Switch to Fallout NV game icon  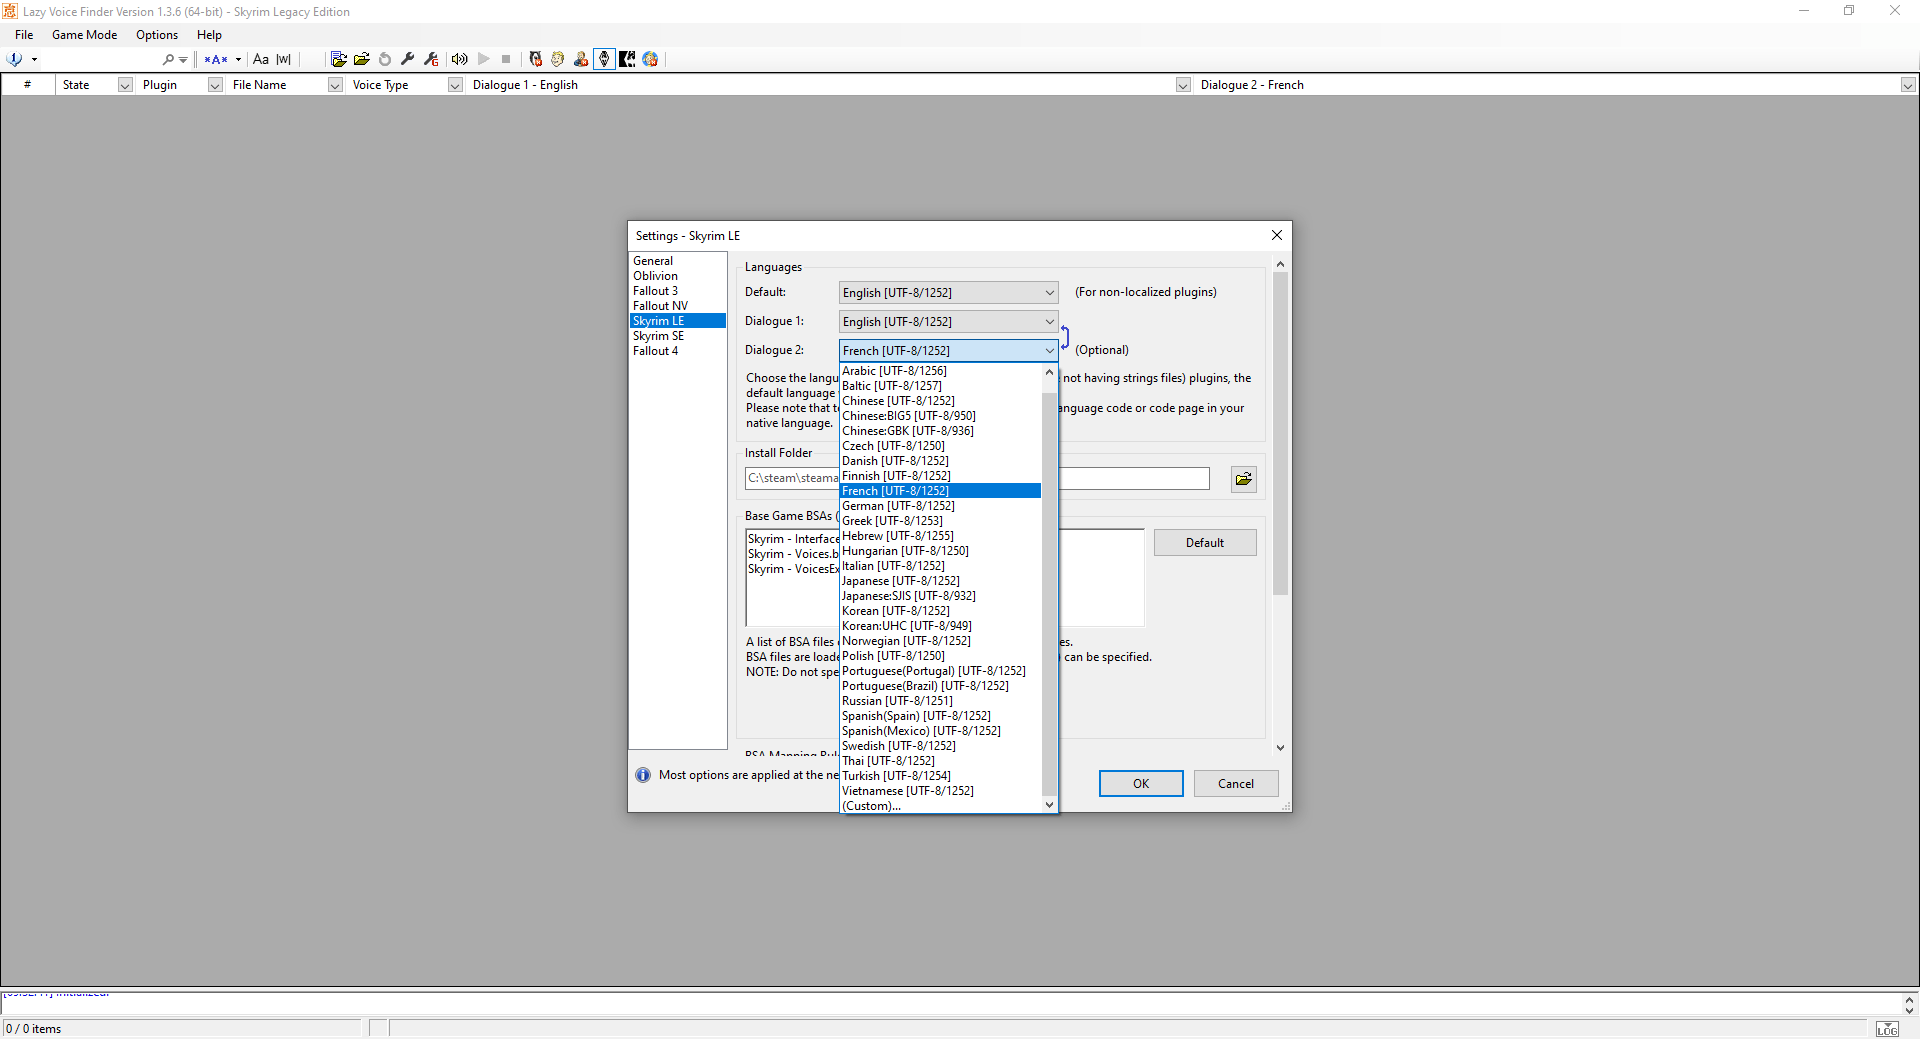(581, 59)
